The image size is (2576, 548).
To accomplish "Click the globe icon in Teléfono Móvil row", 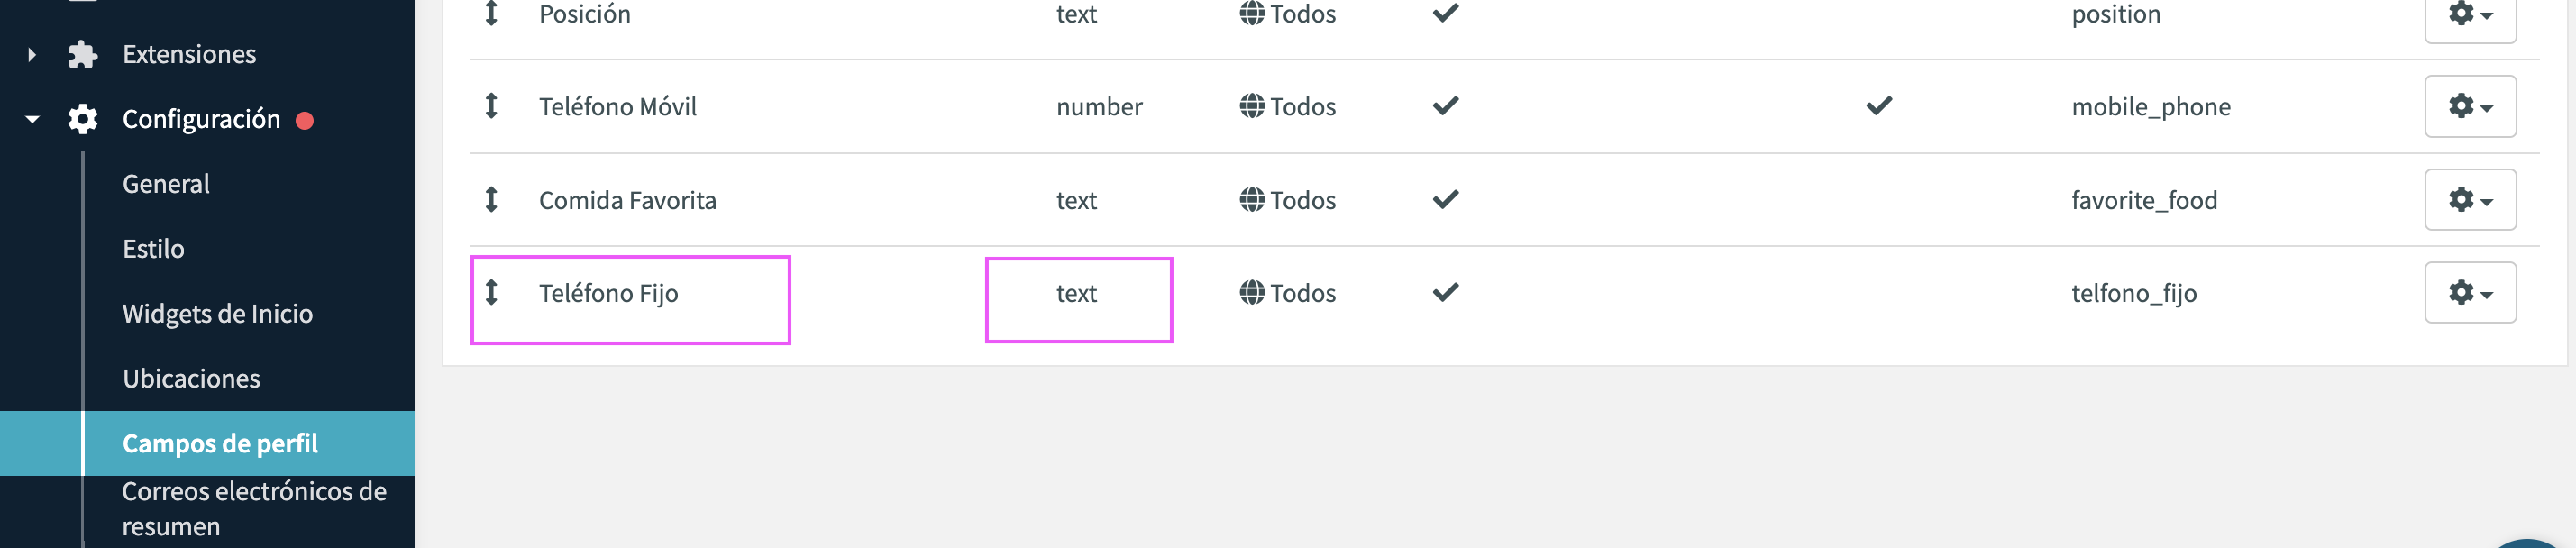I will tap(1252, 106).
